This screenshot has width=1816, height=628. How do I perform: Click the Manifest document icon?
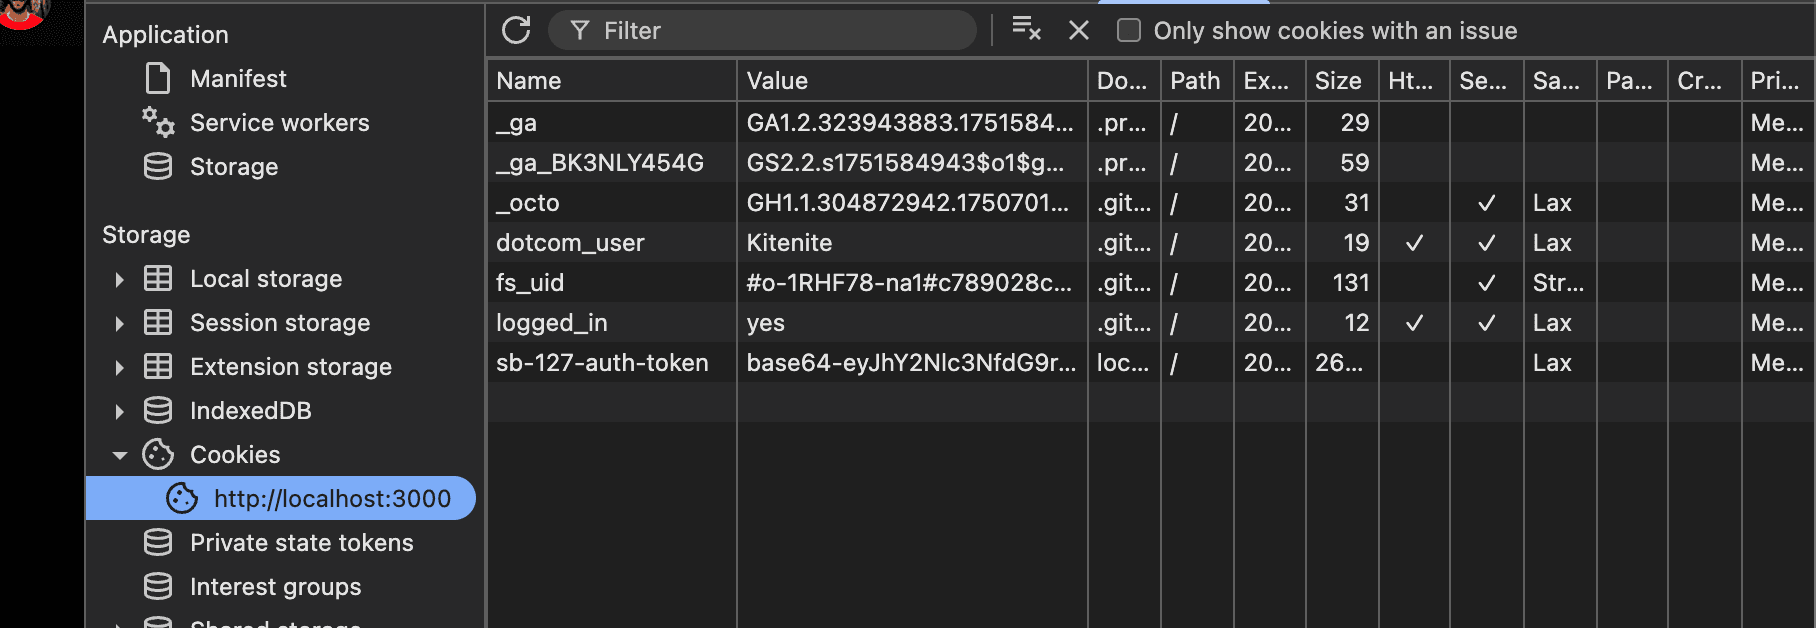tap(158, 78)
